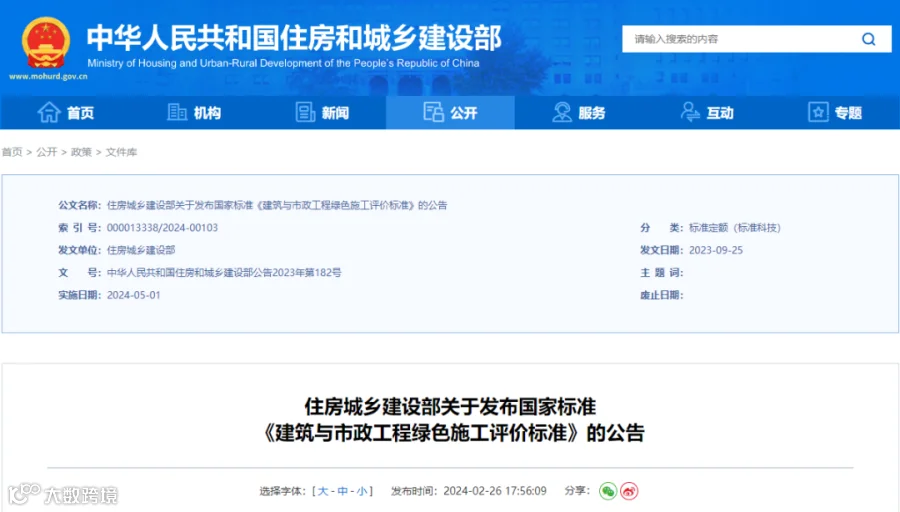Set font size to 中

343,491
